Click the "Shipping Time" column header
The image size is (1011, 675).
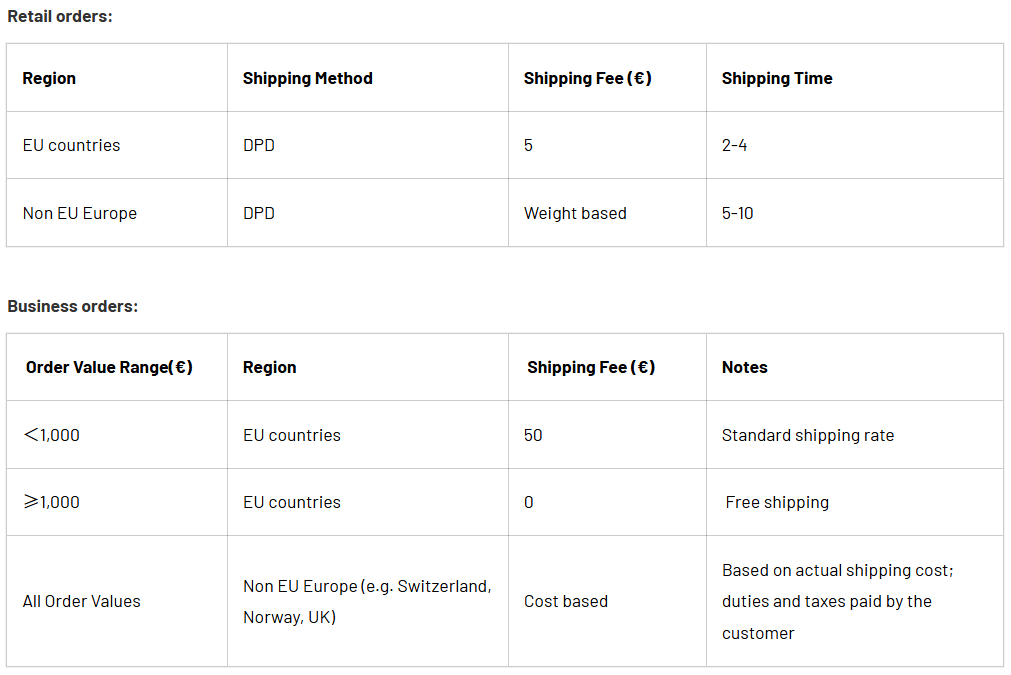pos(776,78)
